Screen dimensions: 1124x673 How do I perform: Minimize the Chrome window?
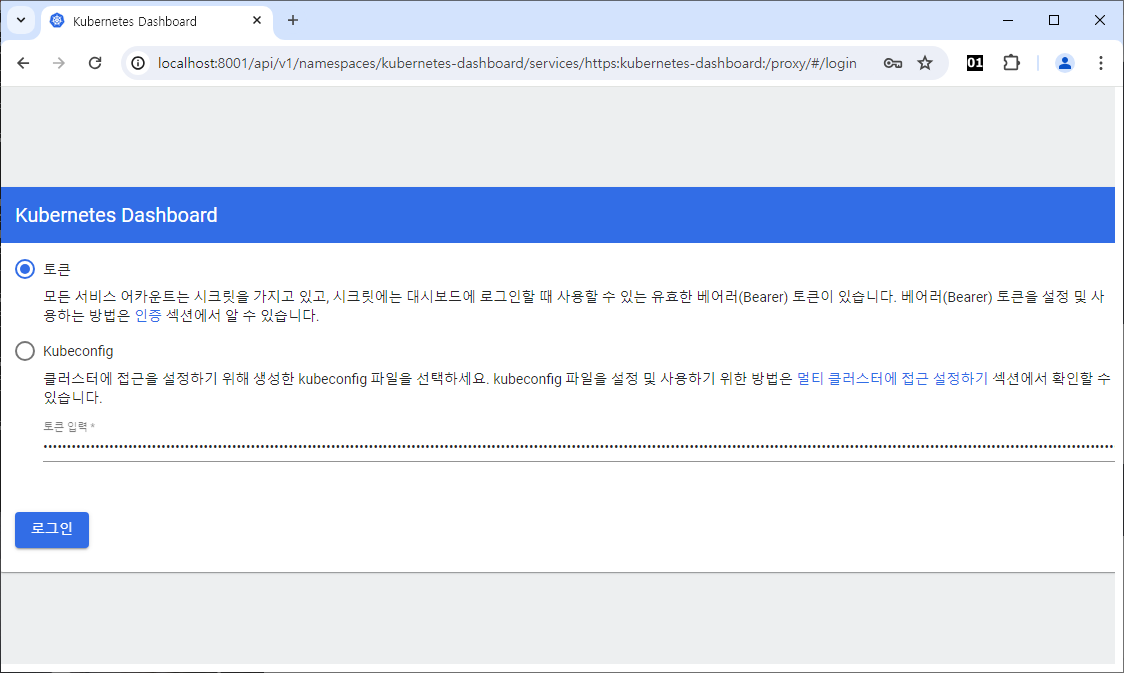tap(1008, 20)
